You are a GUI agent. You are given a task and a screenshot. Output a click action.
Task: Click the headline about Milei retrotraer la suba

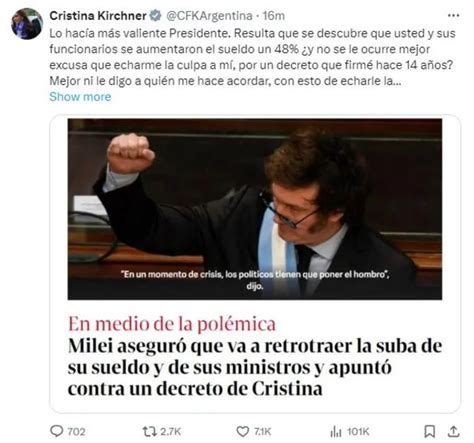pyautogui.click(x=255, y=367)
